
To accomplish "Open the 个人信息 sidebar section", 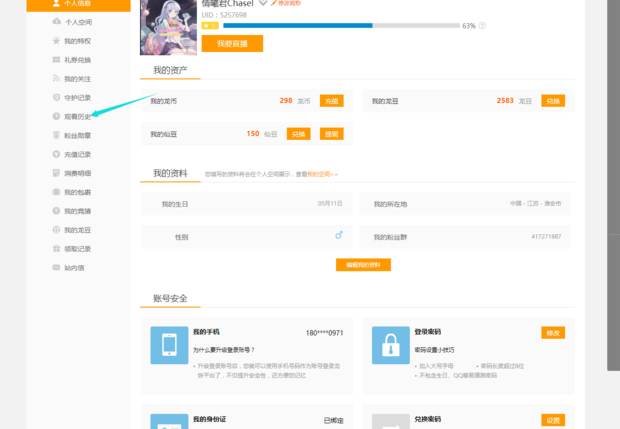I will tap(78, 5).
